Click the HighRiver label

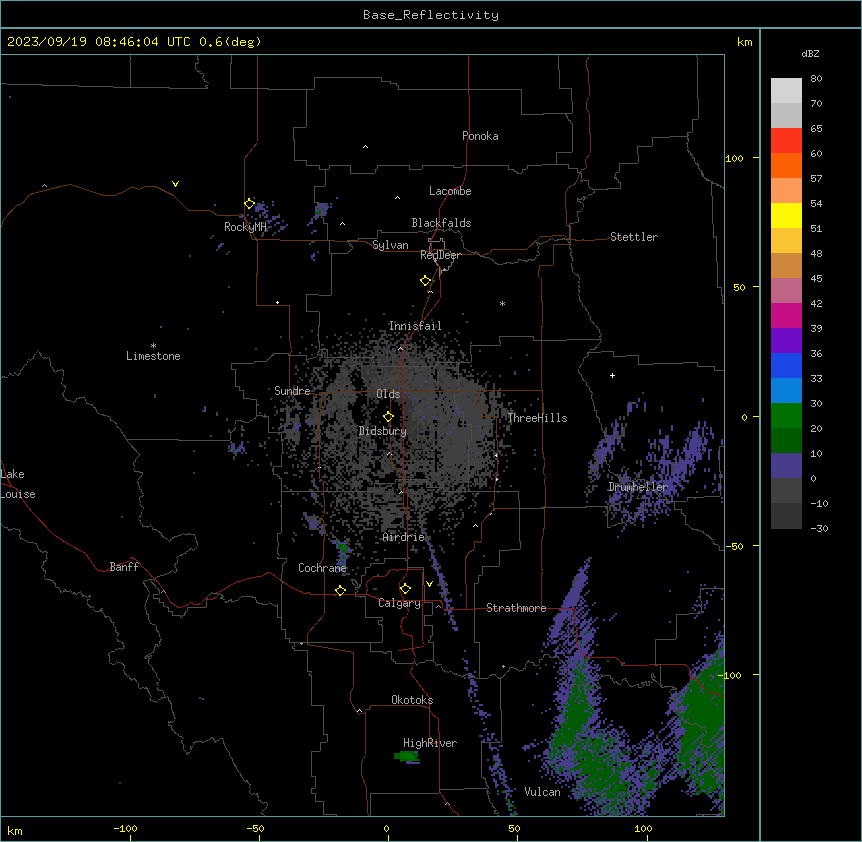[430, 743]
